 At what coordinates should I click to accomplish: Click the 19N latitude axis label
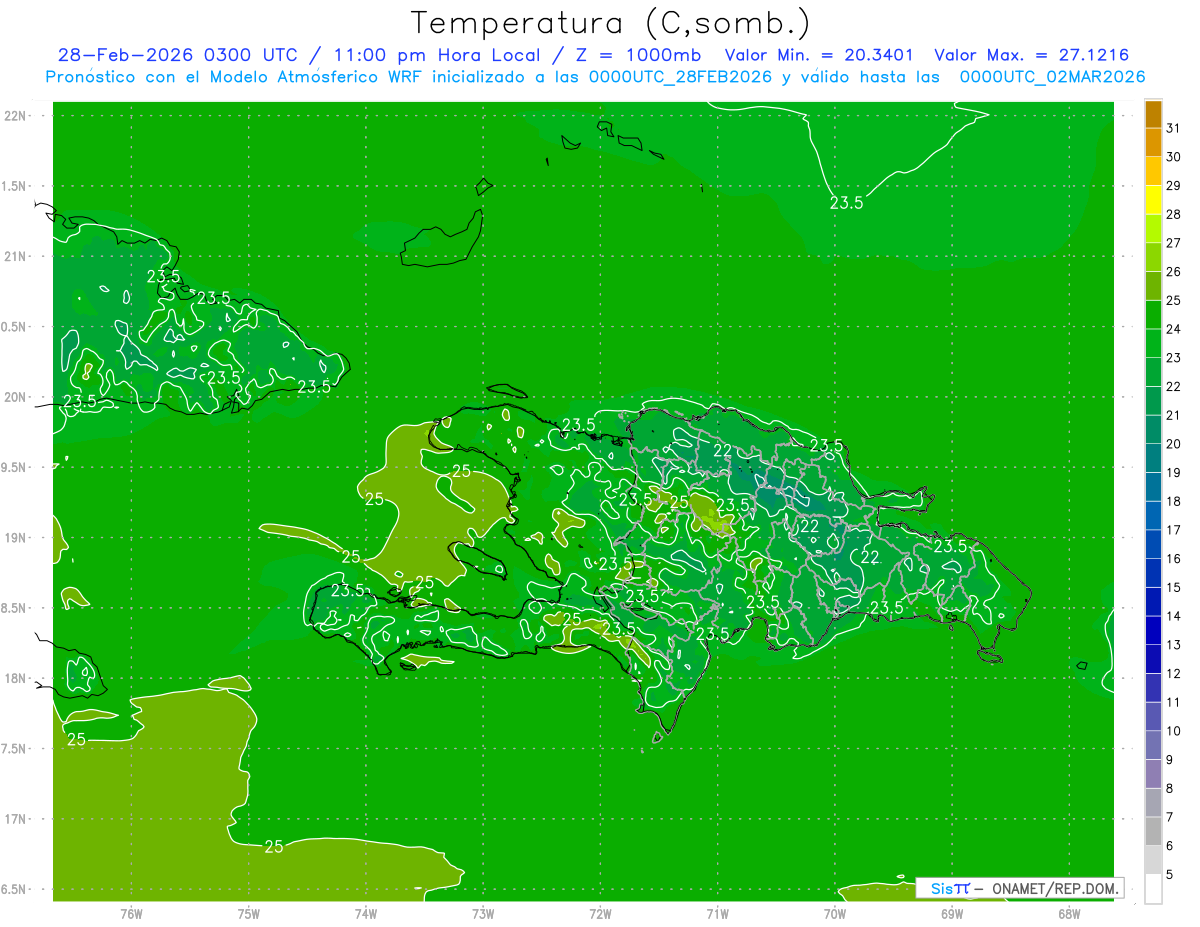coord(17,538)
